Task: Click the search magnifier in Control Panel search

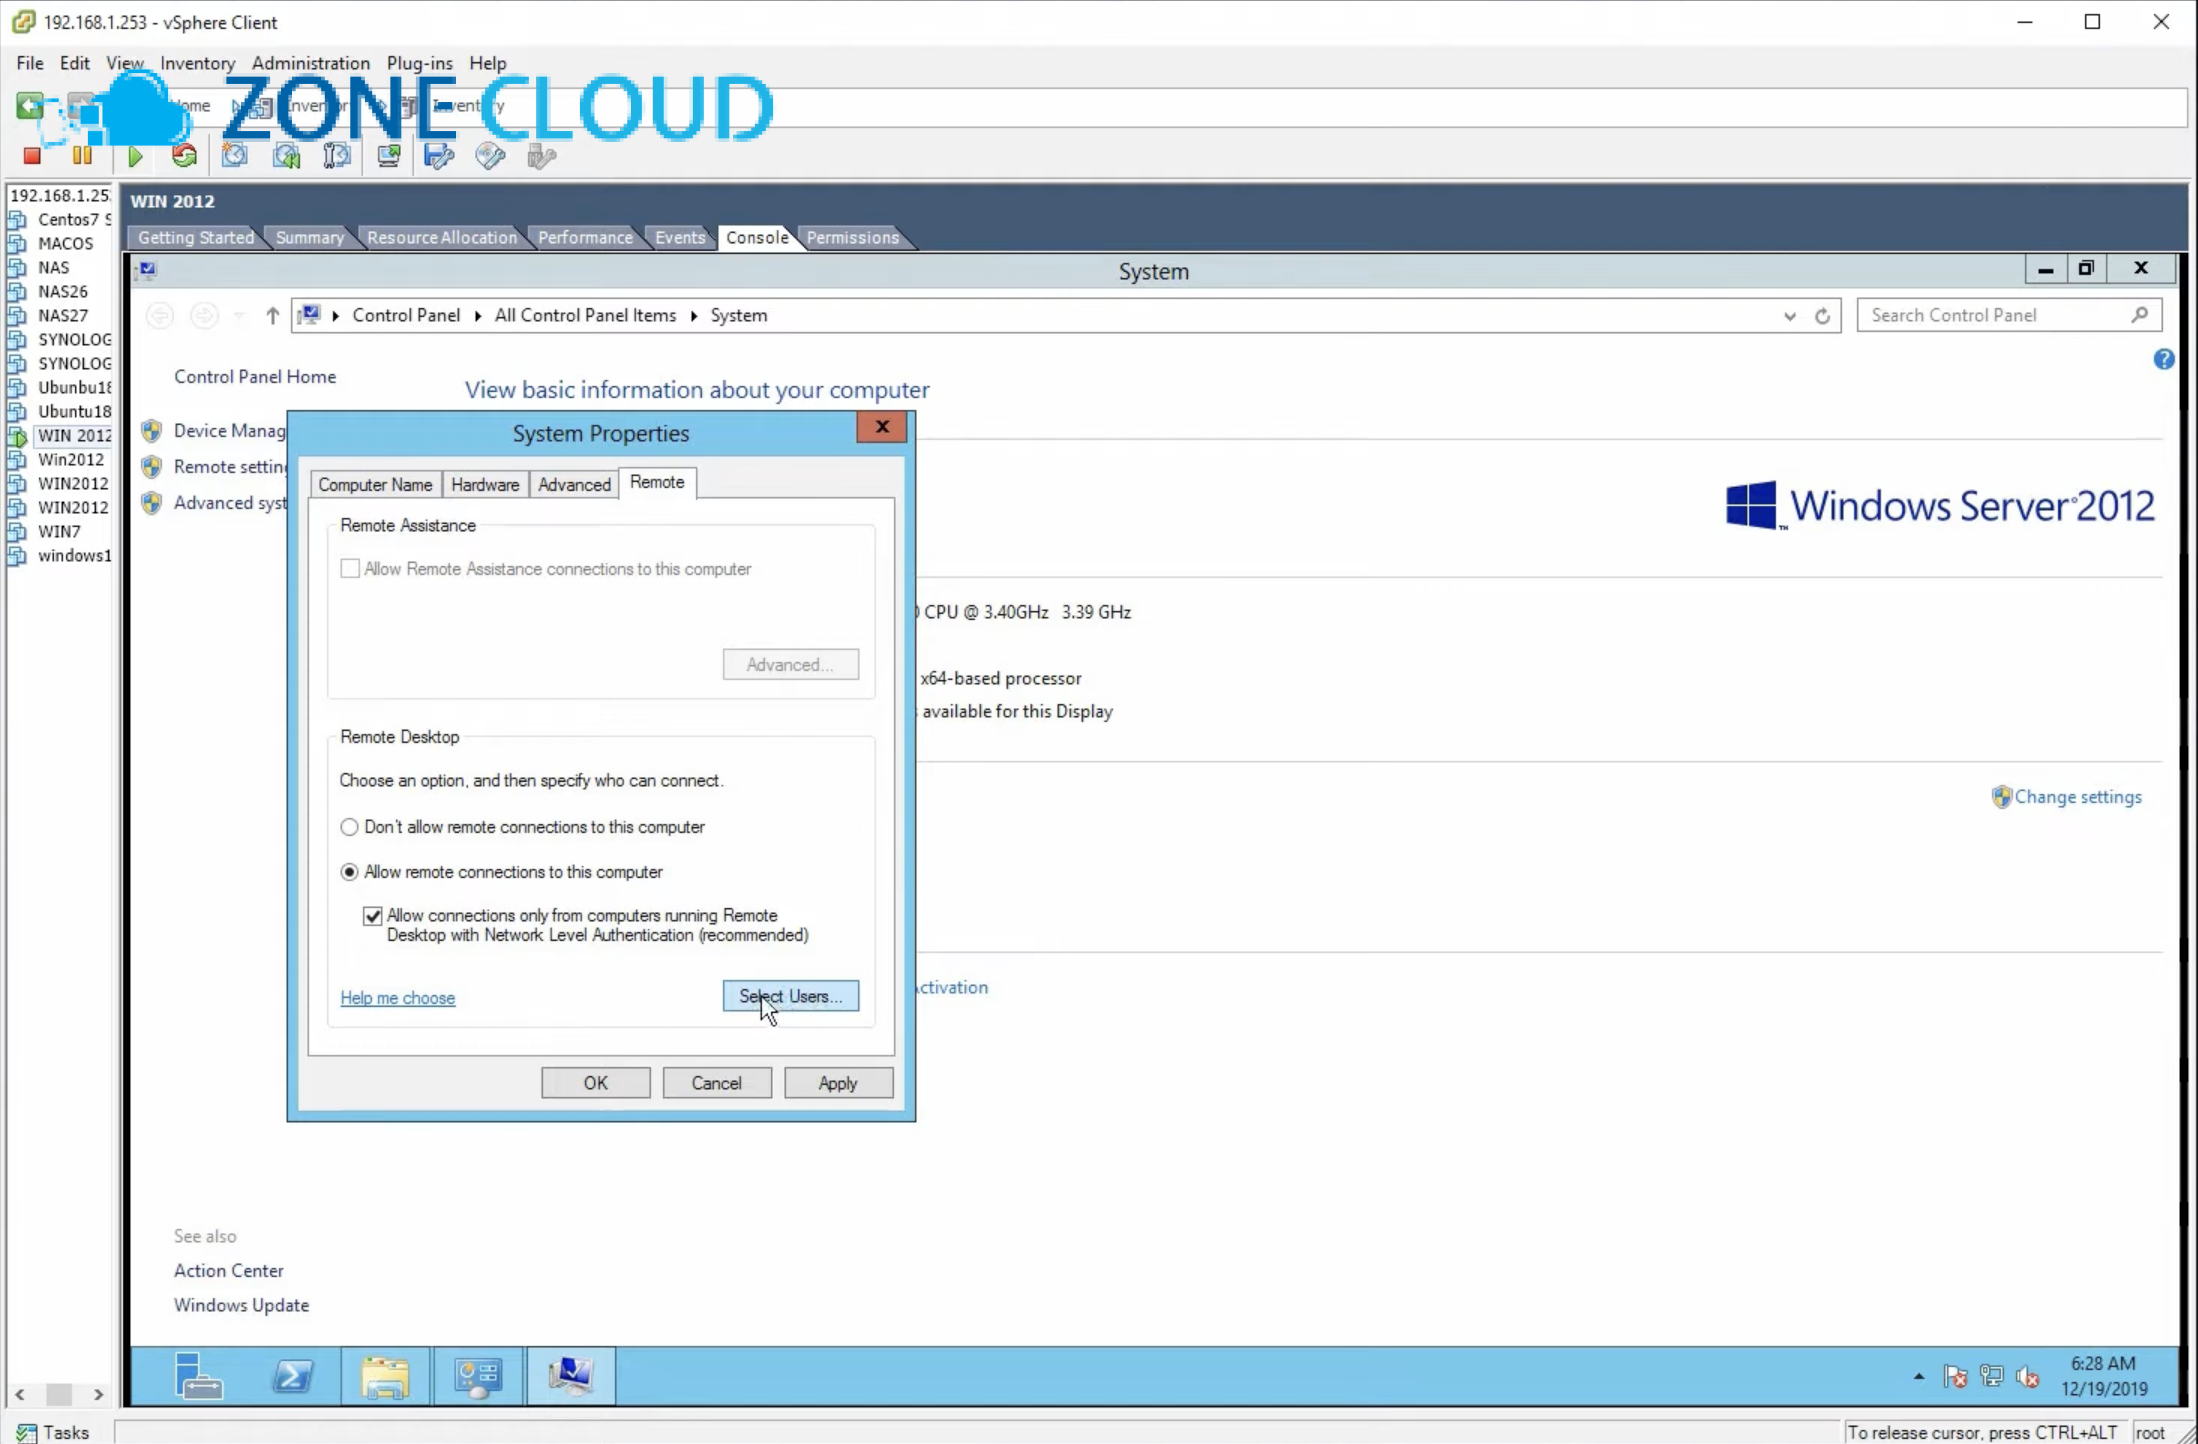Action: tap(2139, 315)
